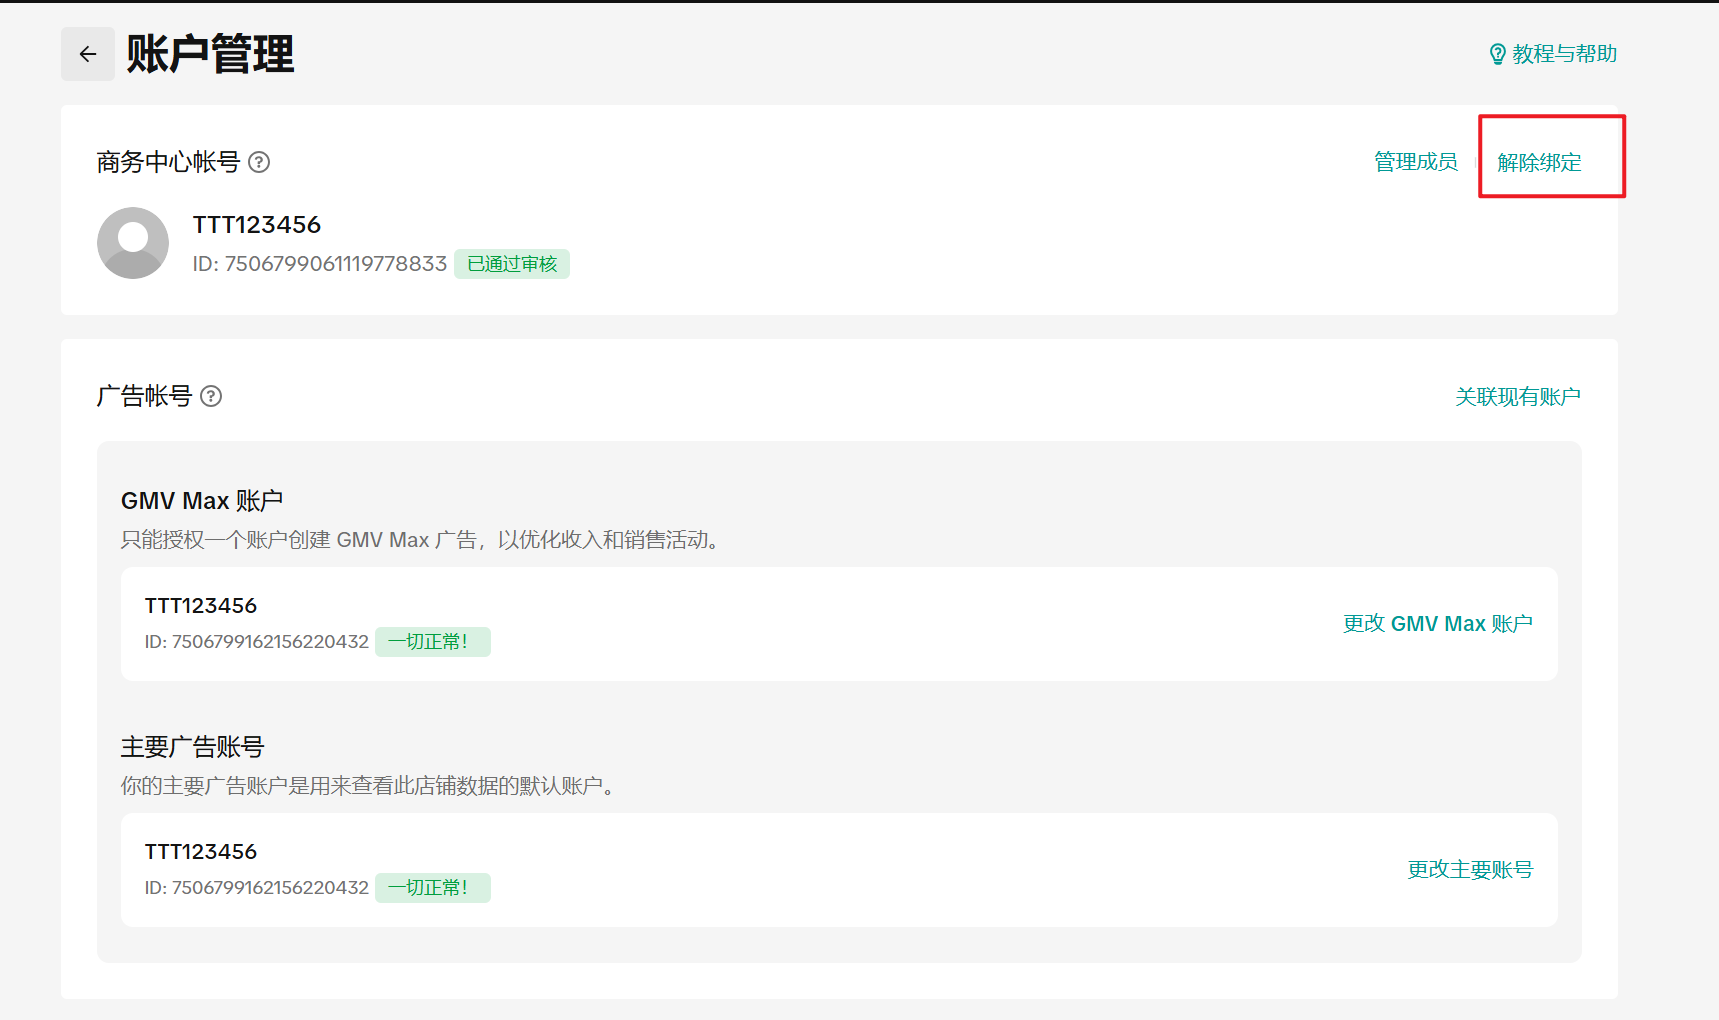
Task: Click 一切正常 badge in GMV Max section
Action: click(432, 642)
